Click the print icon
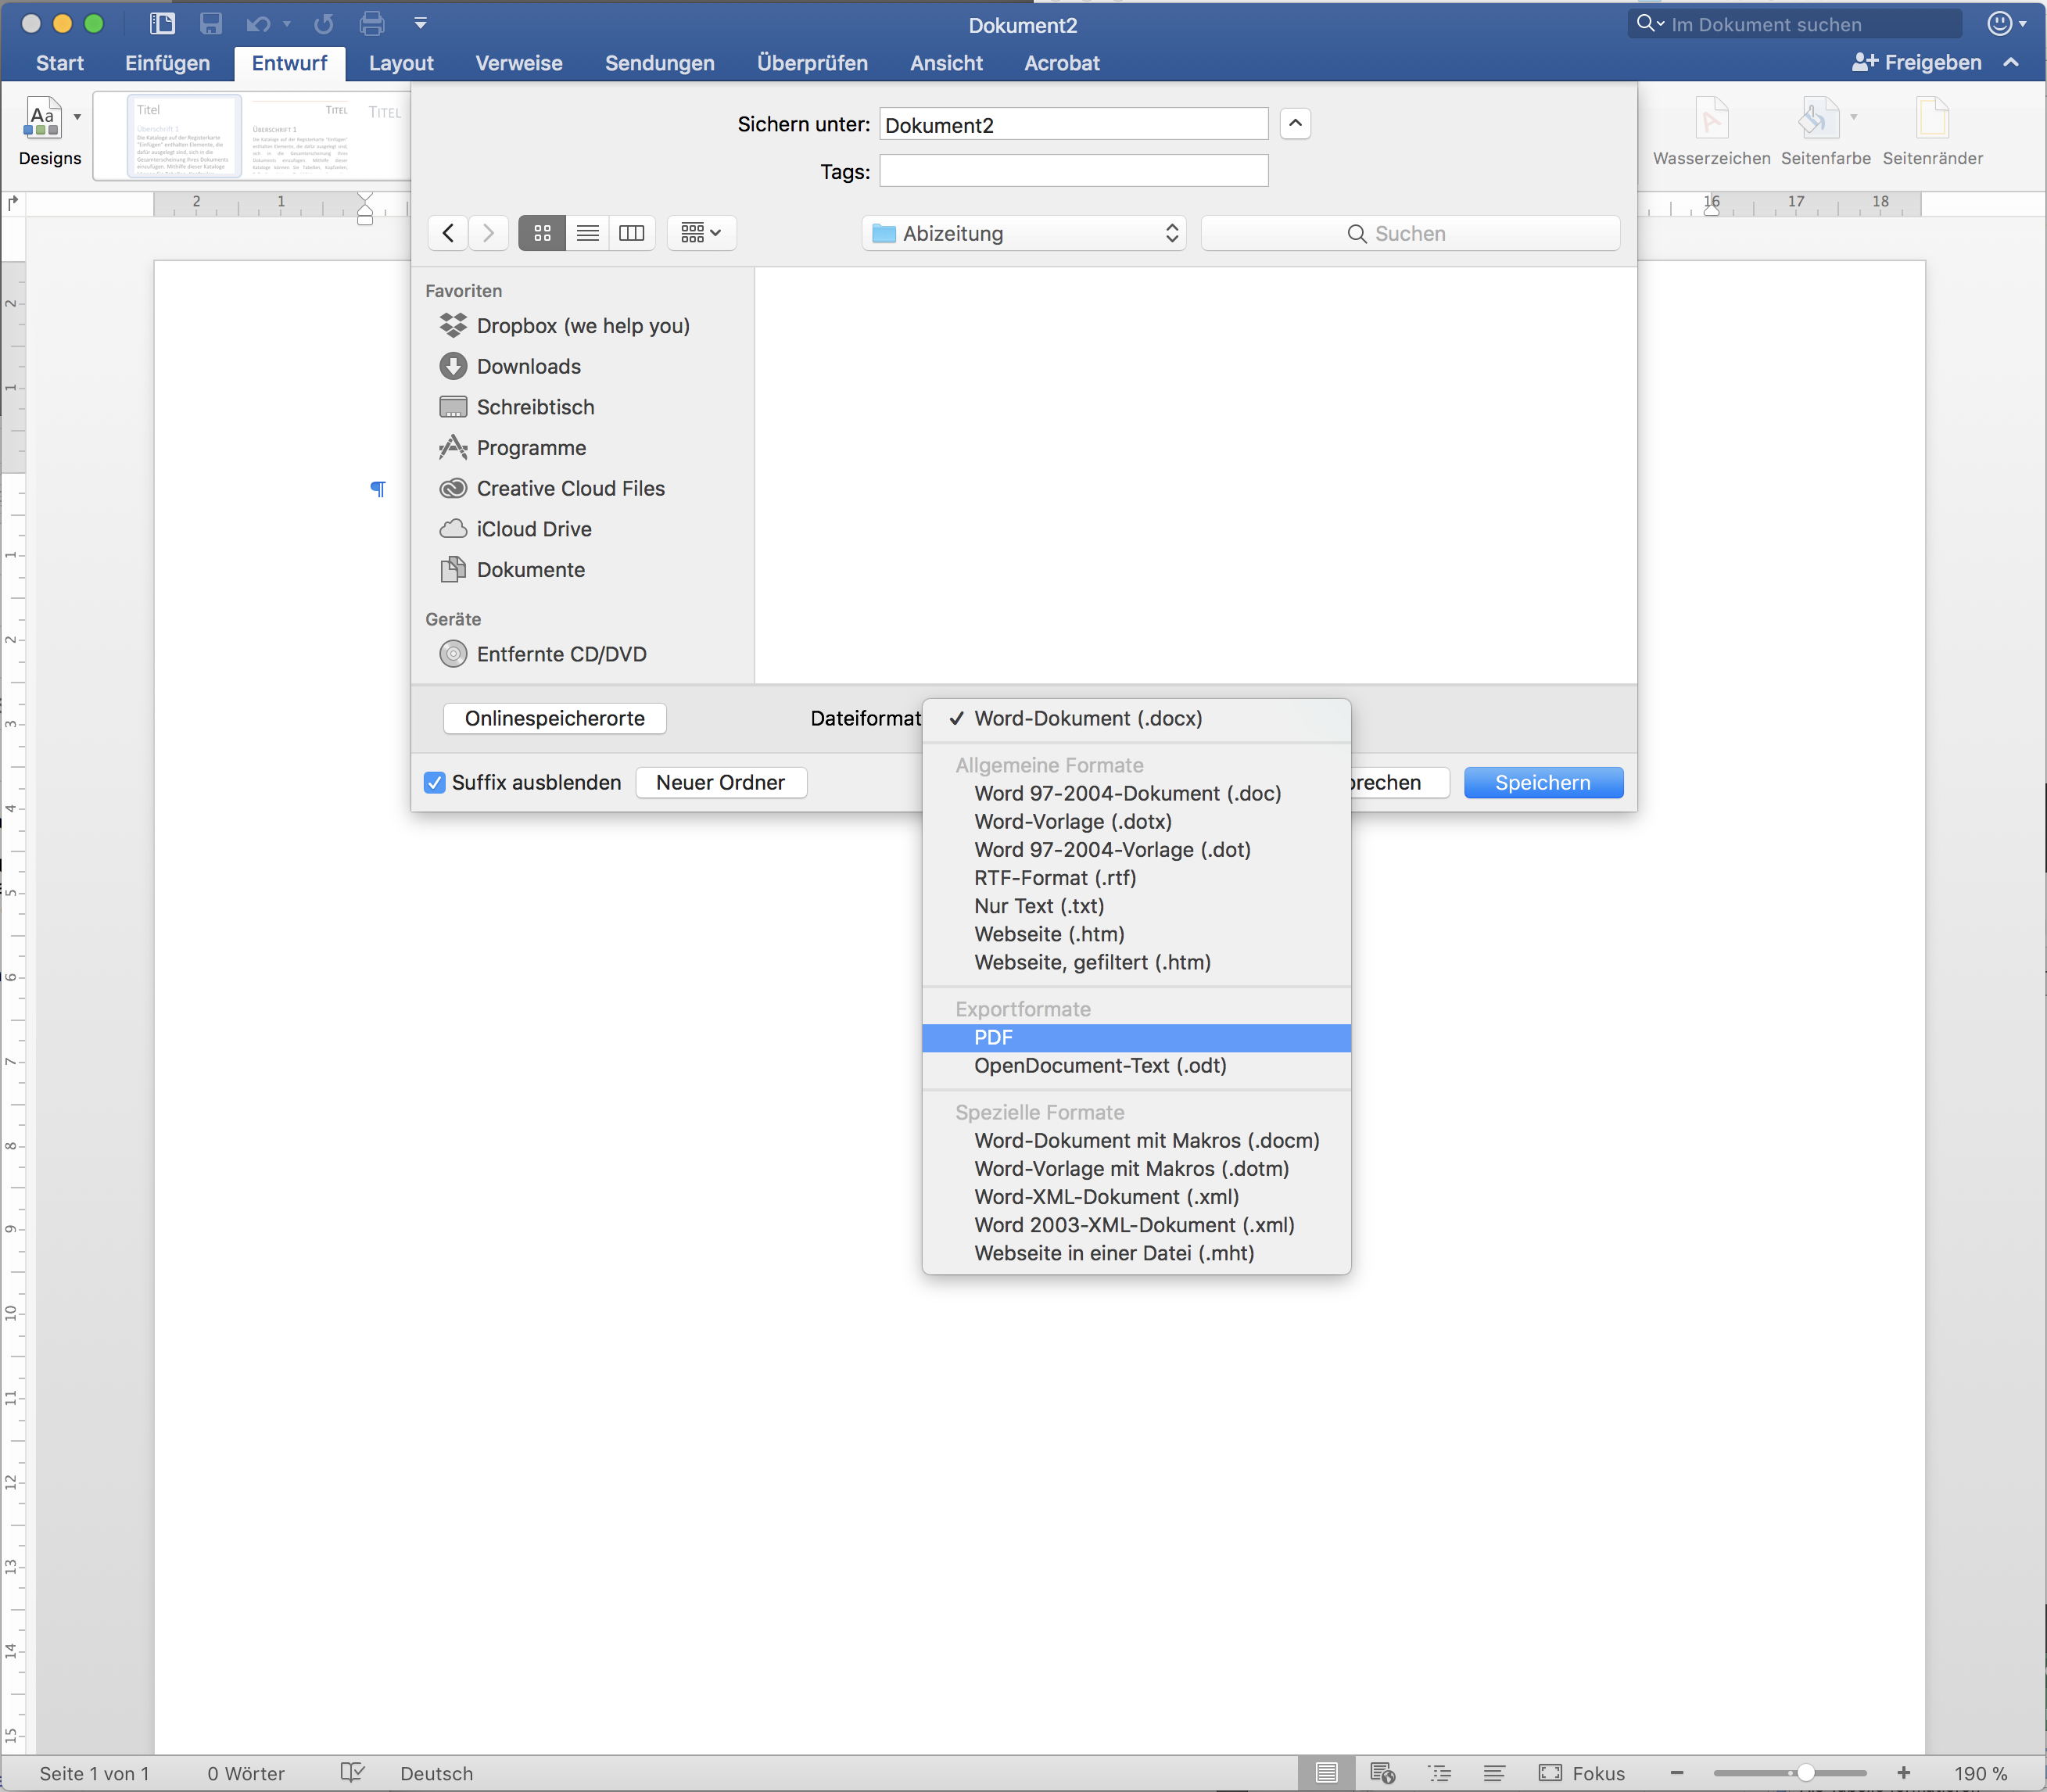The height and width of the screenshot is (1792, 2047). click(x=372, y=24)
